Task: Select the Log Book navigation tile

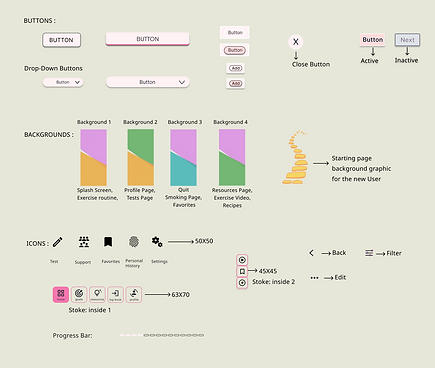Action: pyautogui.click(x=115, y=295)
